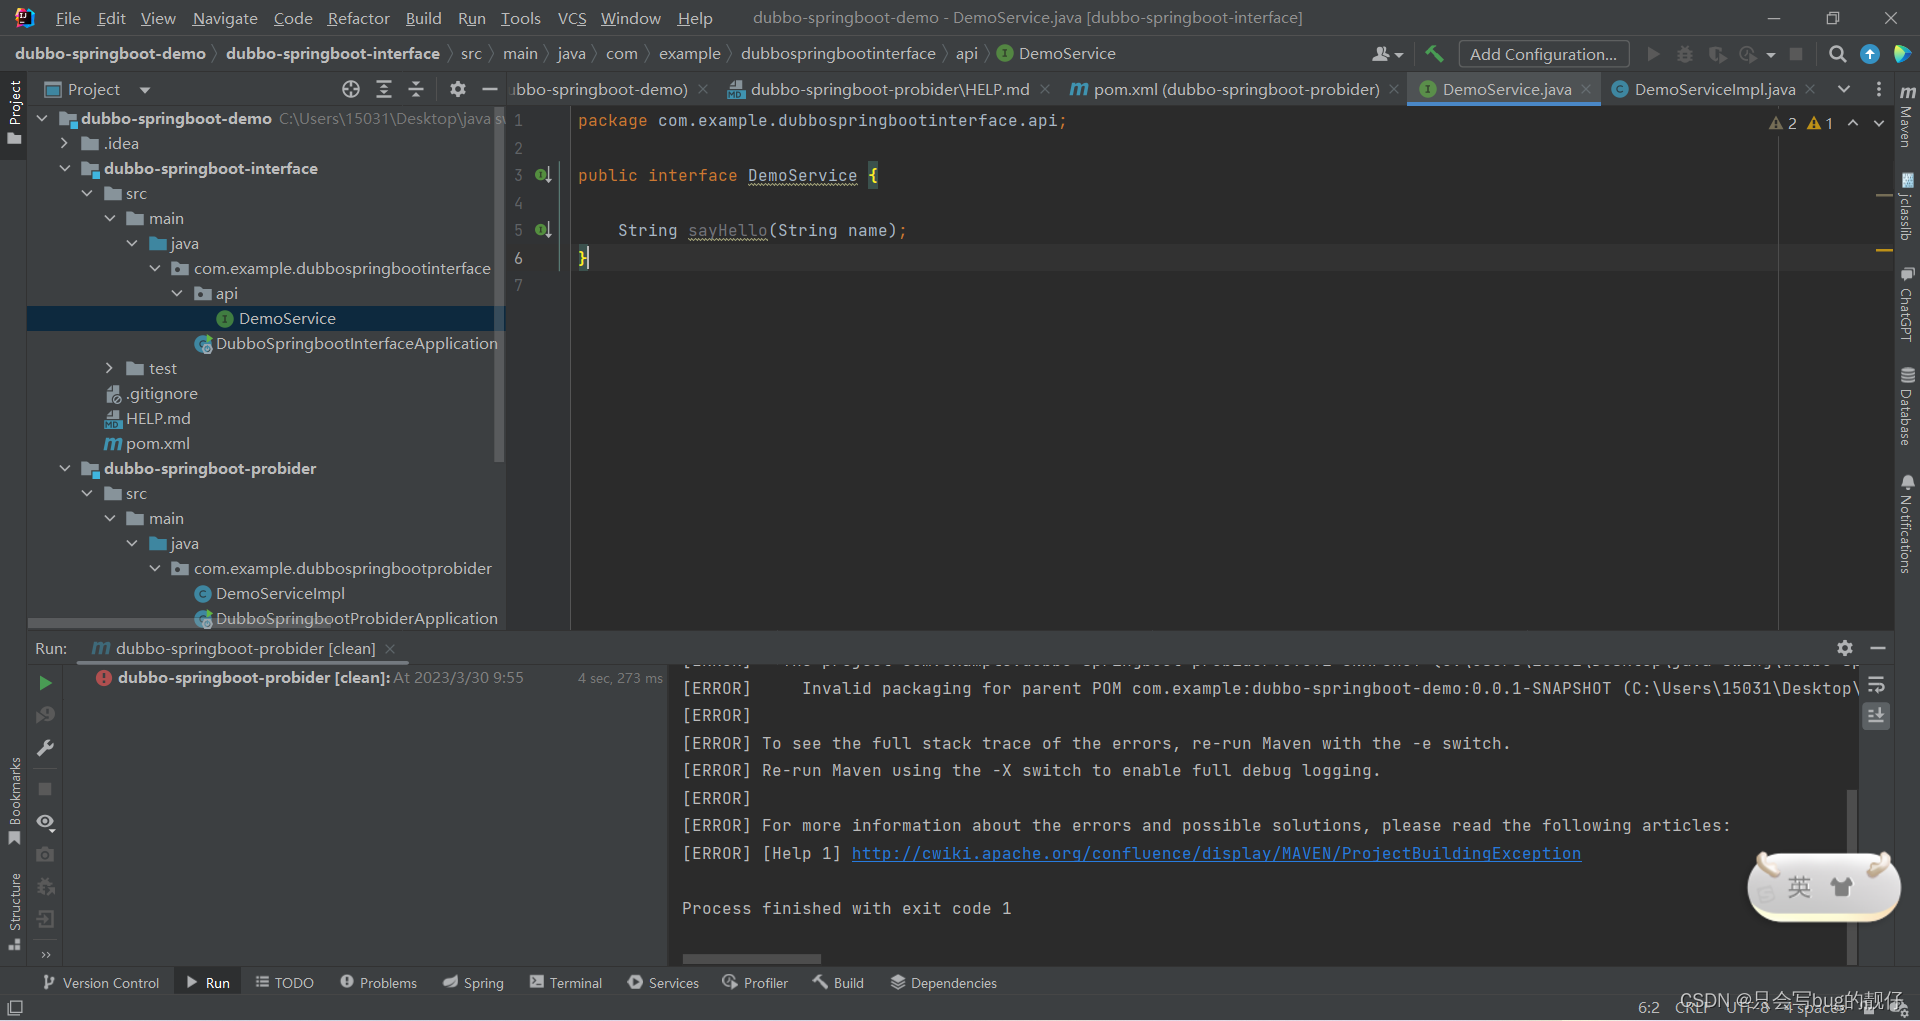The width and height of the screenshot is (1920, 1021).
Task: Open the File menu
Action: tap(68, 18)
